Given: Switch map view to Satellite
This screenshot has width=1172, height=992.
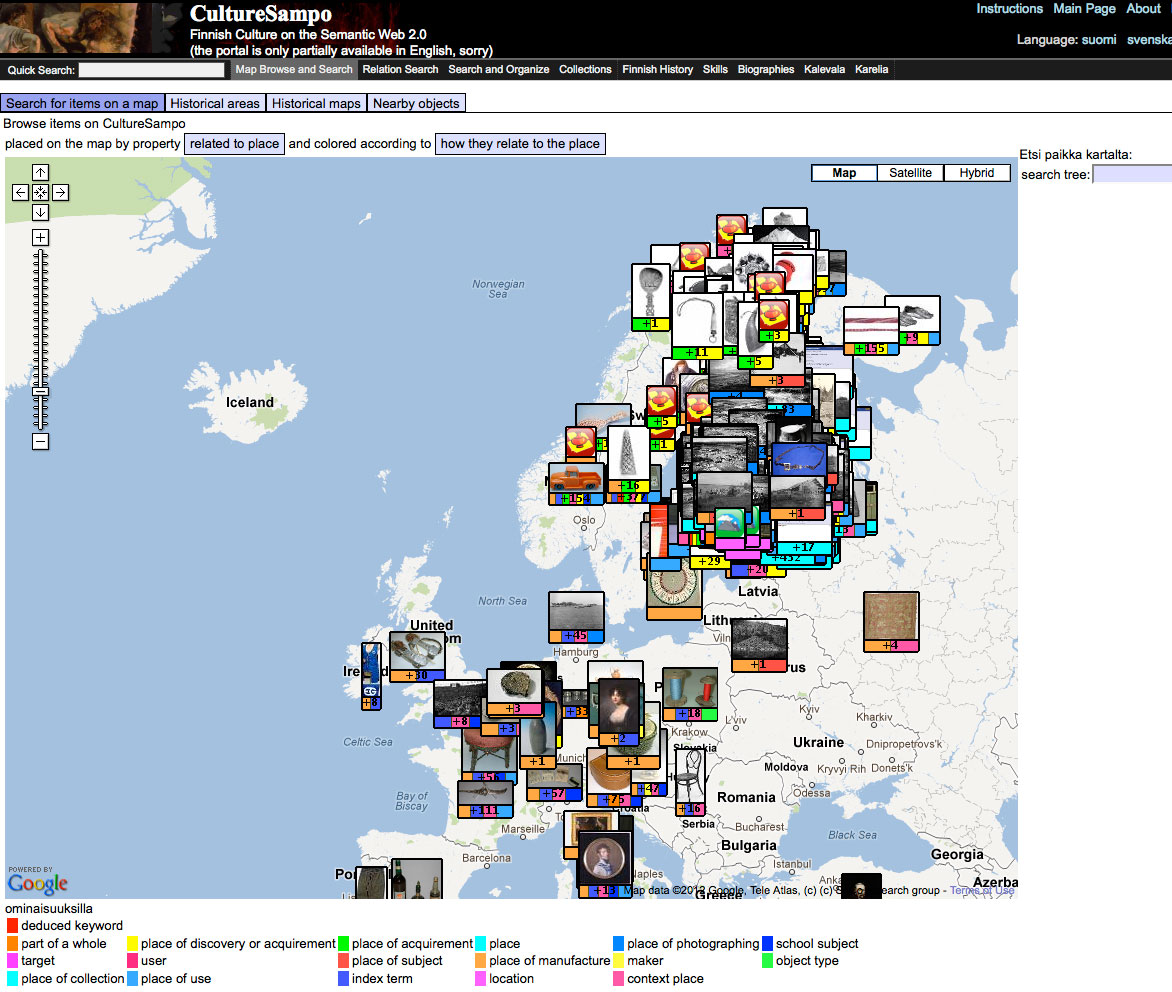Looking at the screenshot, I should click(910, 173).
